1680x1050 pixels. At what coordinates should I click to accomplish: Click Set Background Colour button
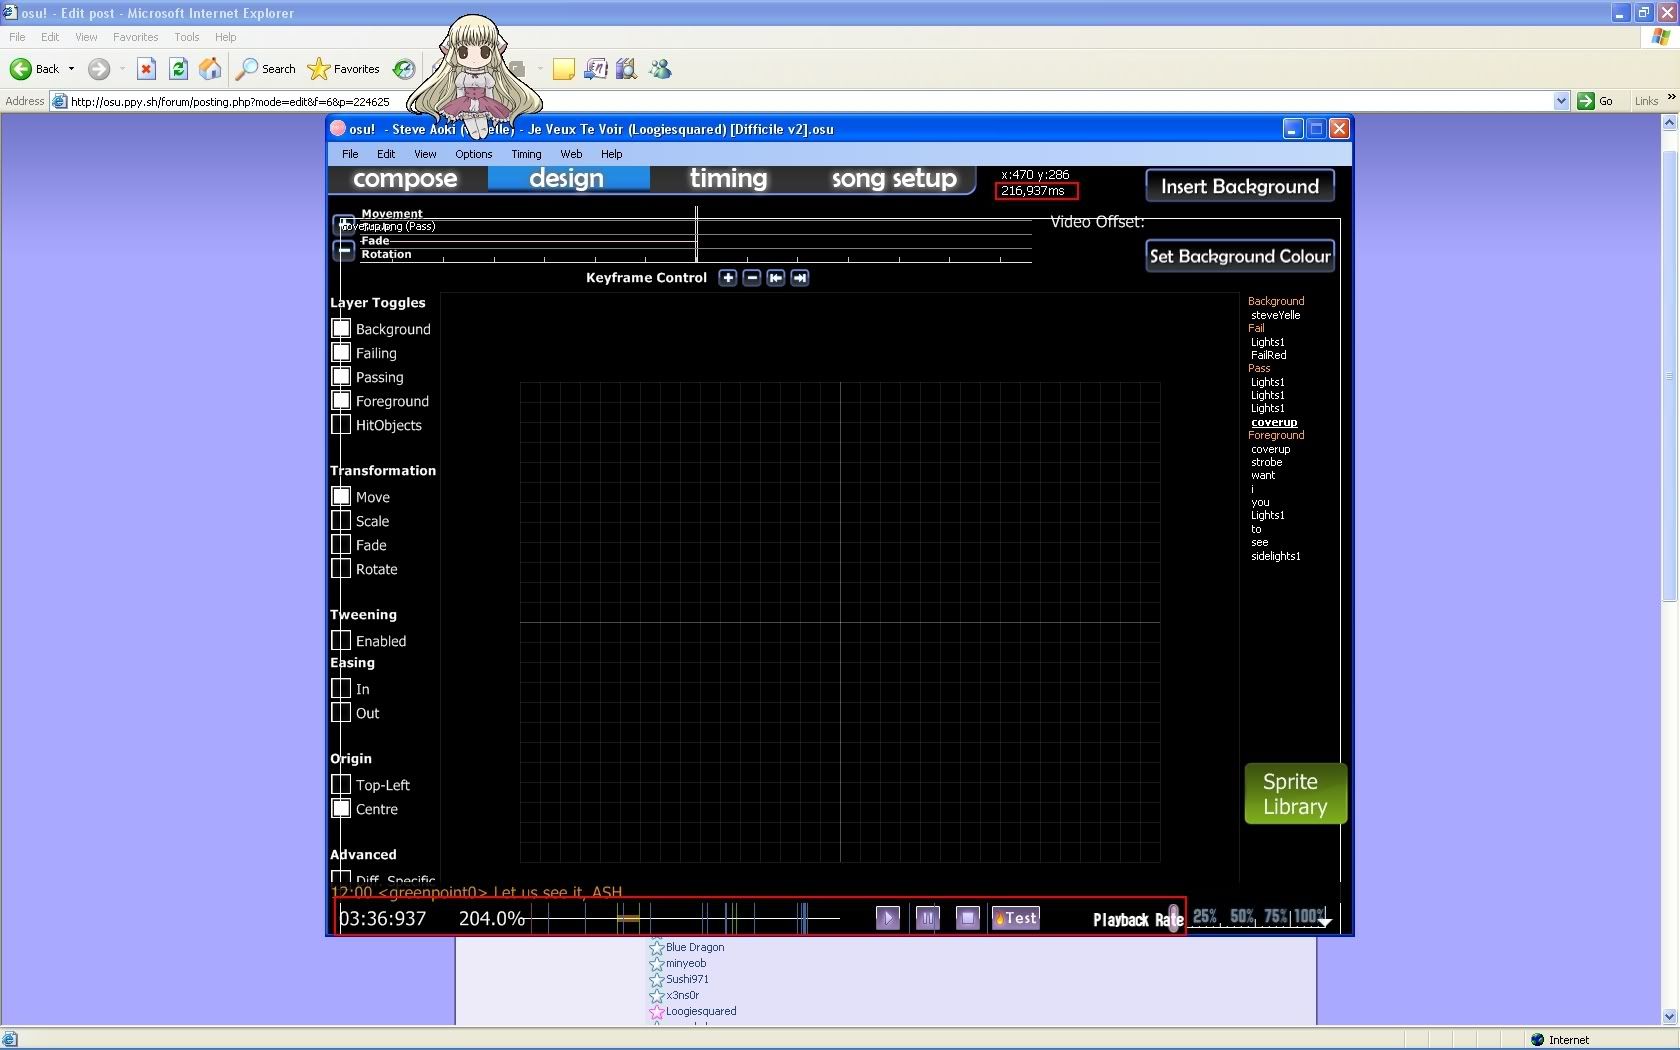coord(1240,256)
